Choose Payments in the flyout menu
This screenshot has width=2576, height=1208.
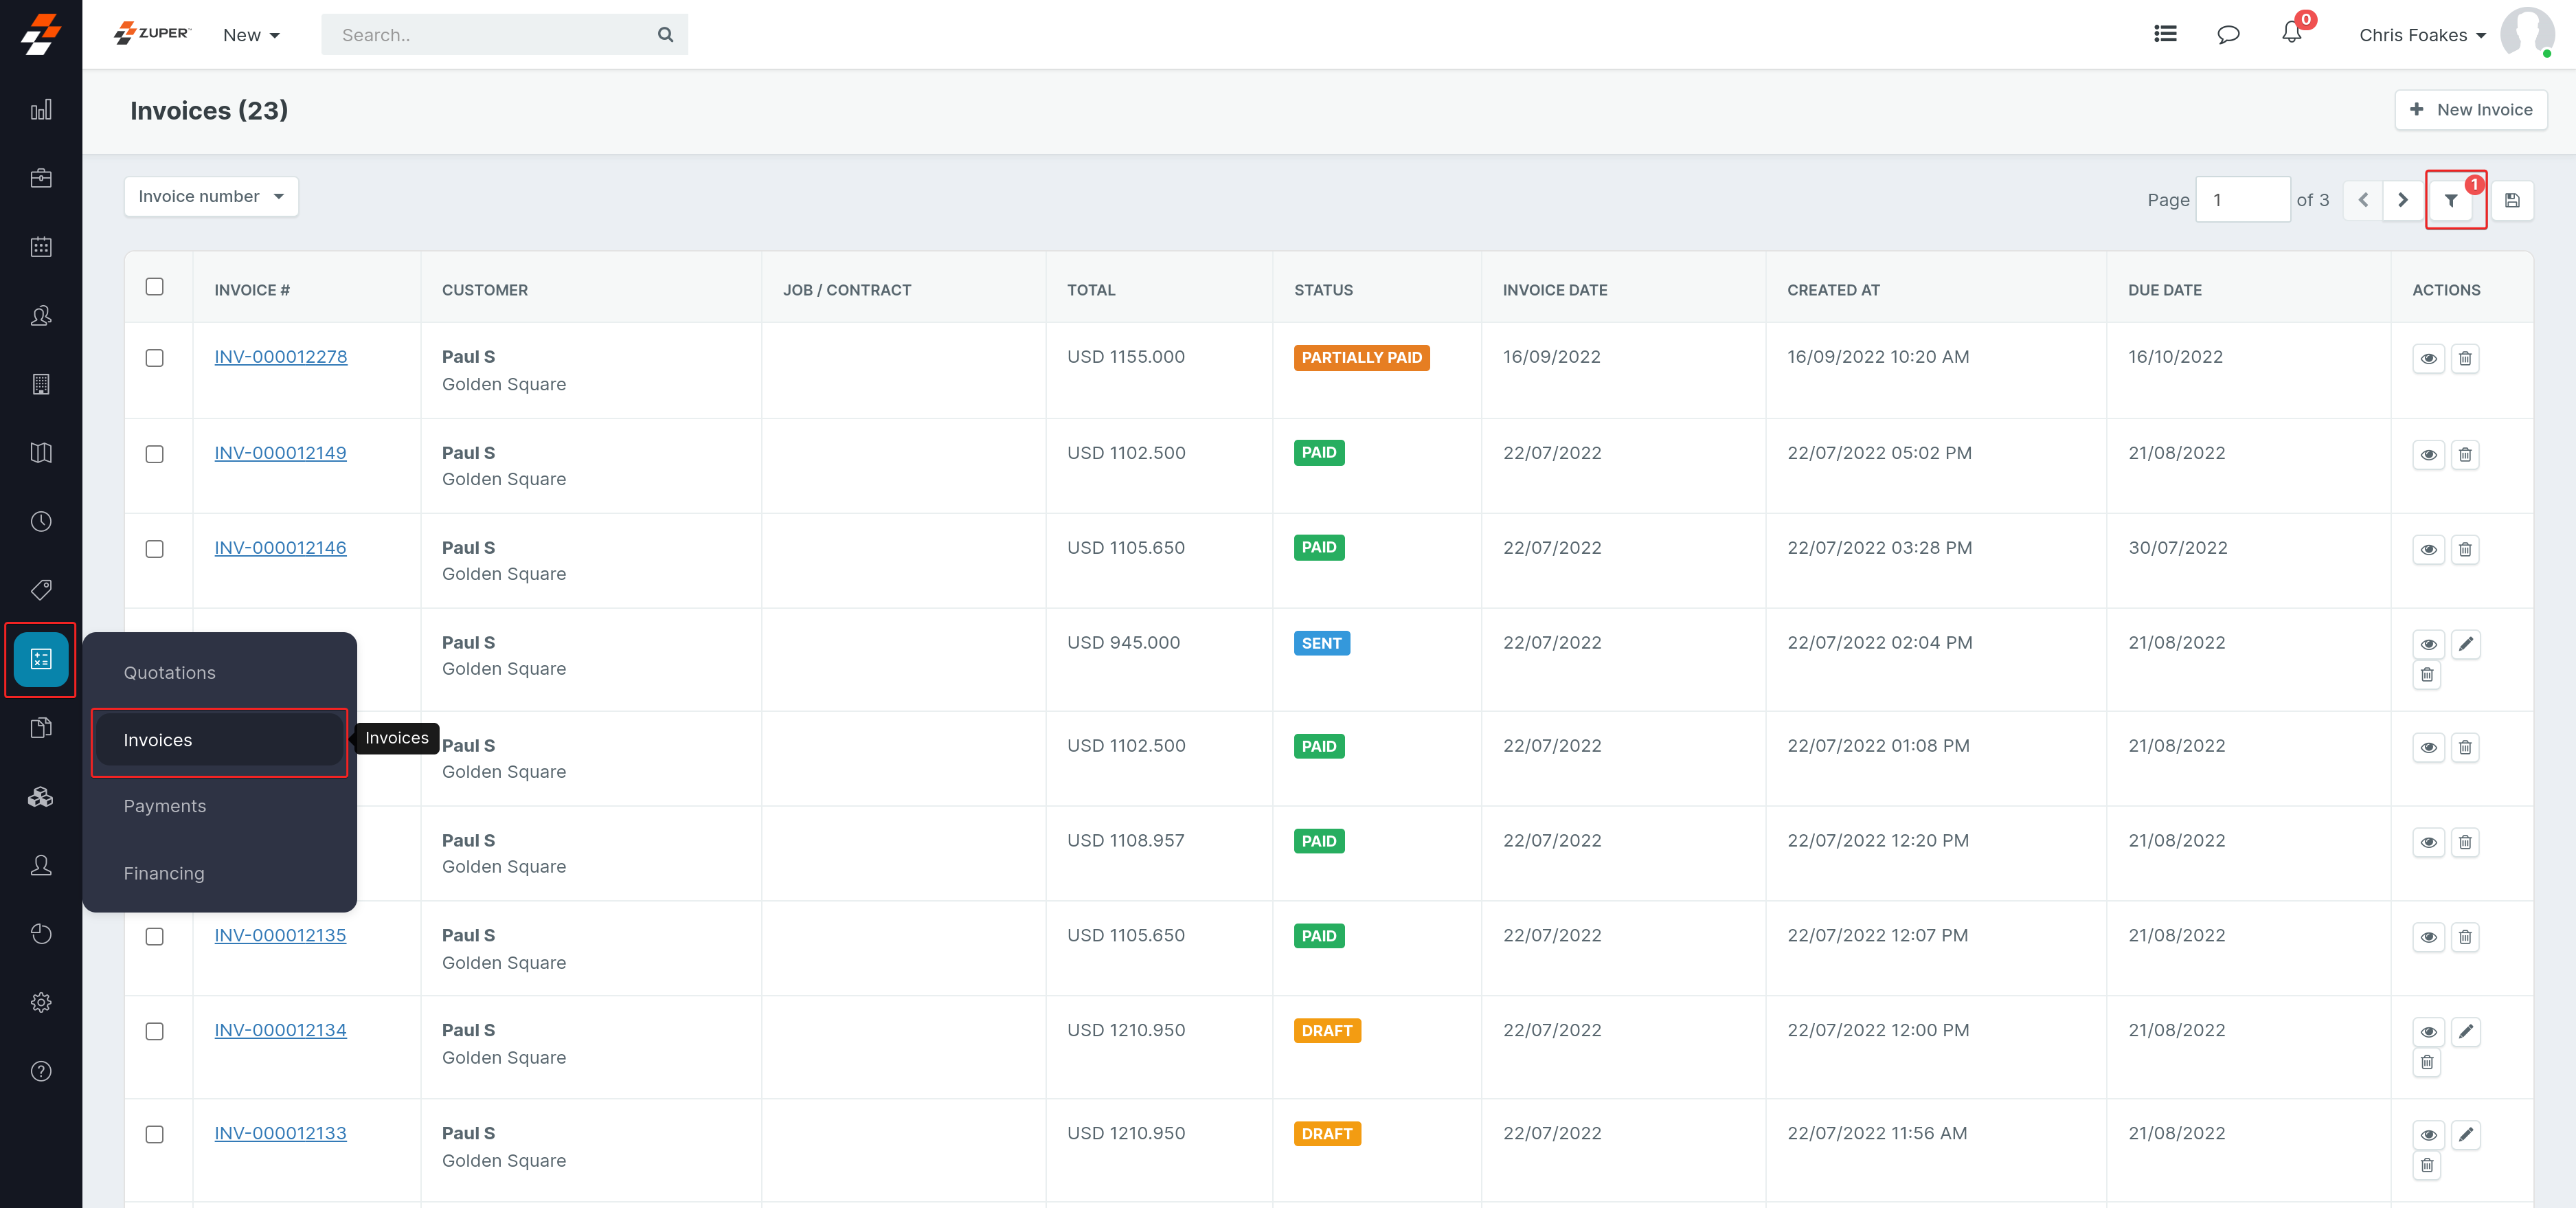(x=164, y=806)
